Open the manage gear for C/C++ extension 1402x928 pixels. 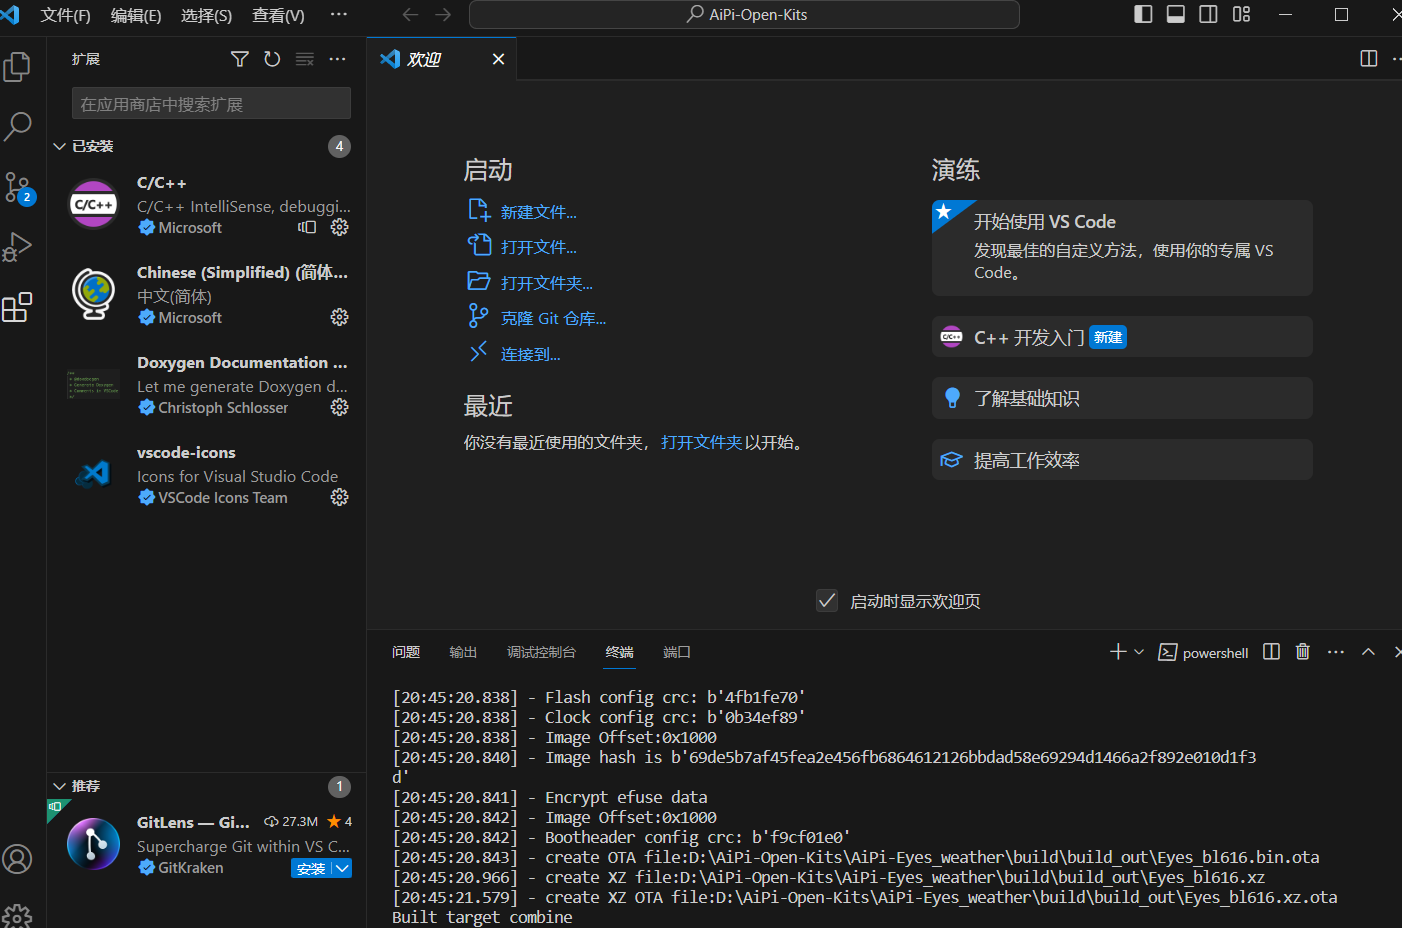pos(340,227)
